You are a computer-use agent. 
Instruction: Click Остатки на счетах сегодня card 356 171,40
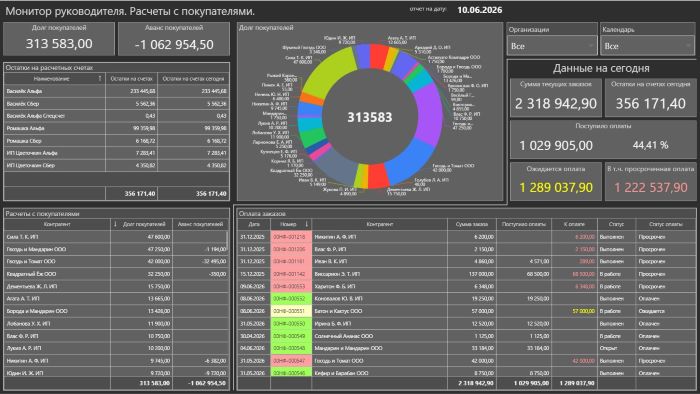coord(650,98)
